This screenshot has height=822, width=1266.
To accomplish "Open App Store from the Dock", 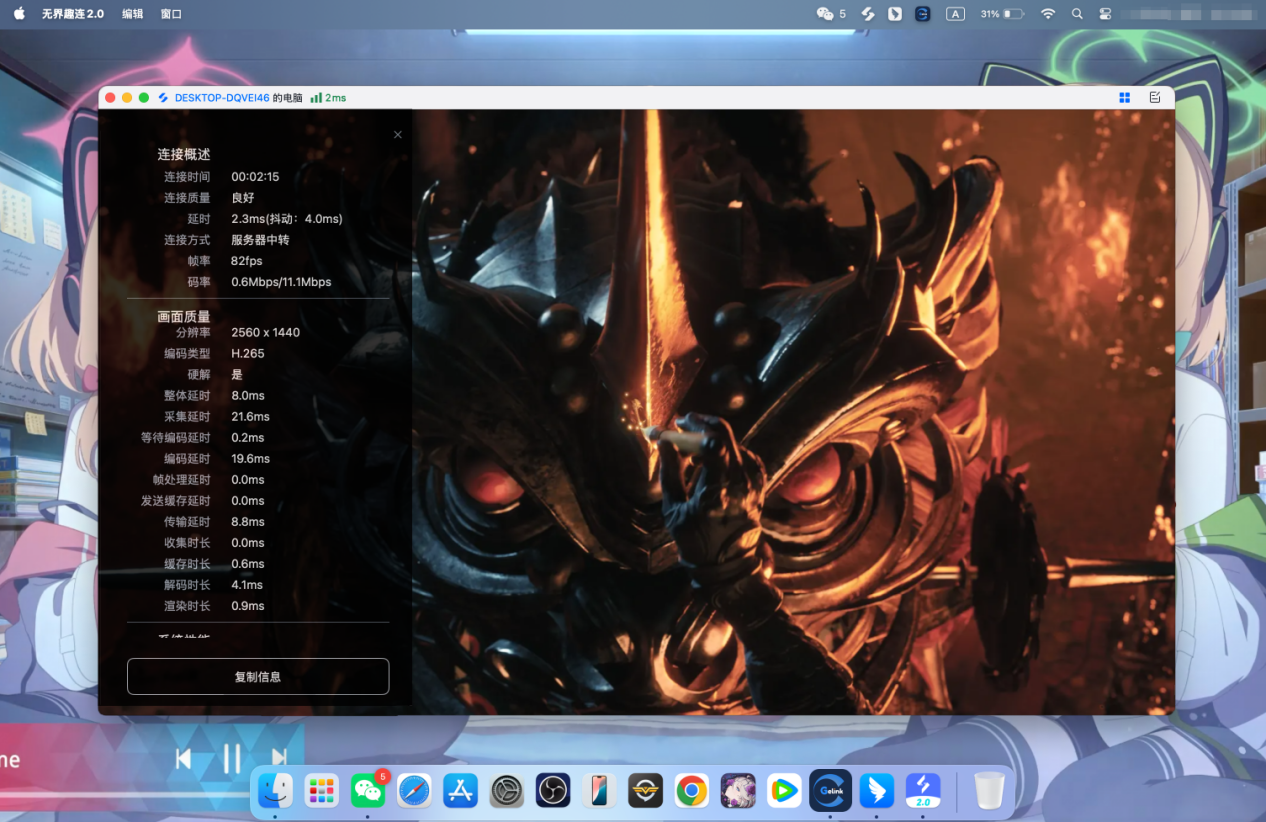I will point(460,791).
